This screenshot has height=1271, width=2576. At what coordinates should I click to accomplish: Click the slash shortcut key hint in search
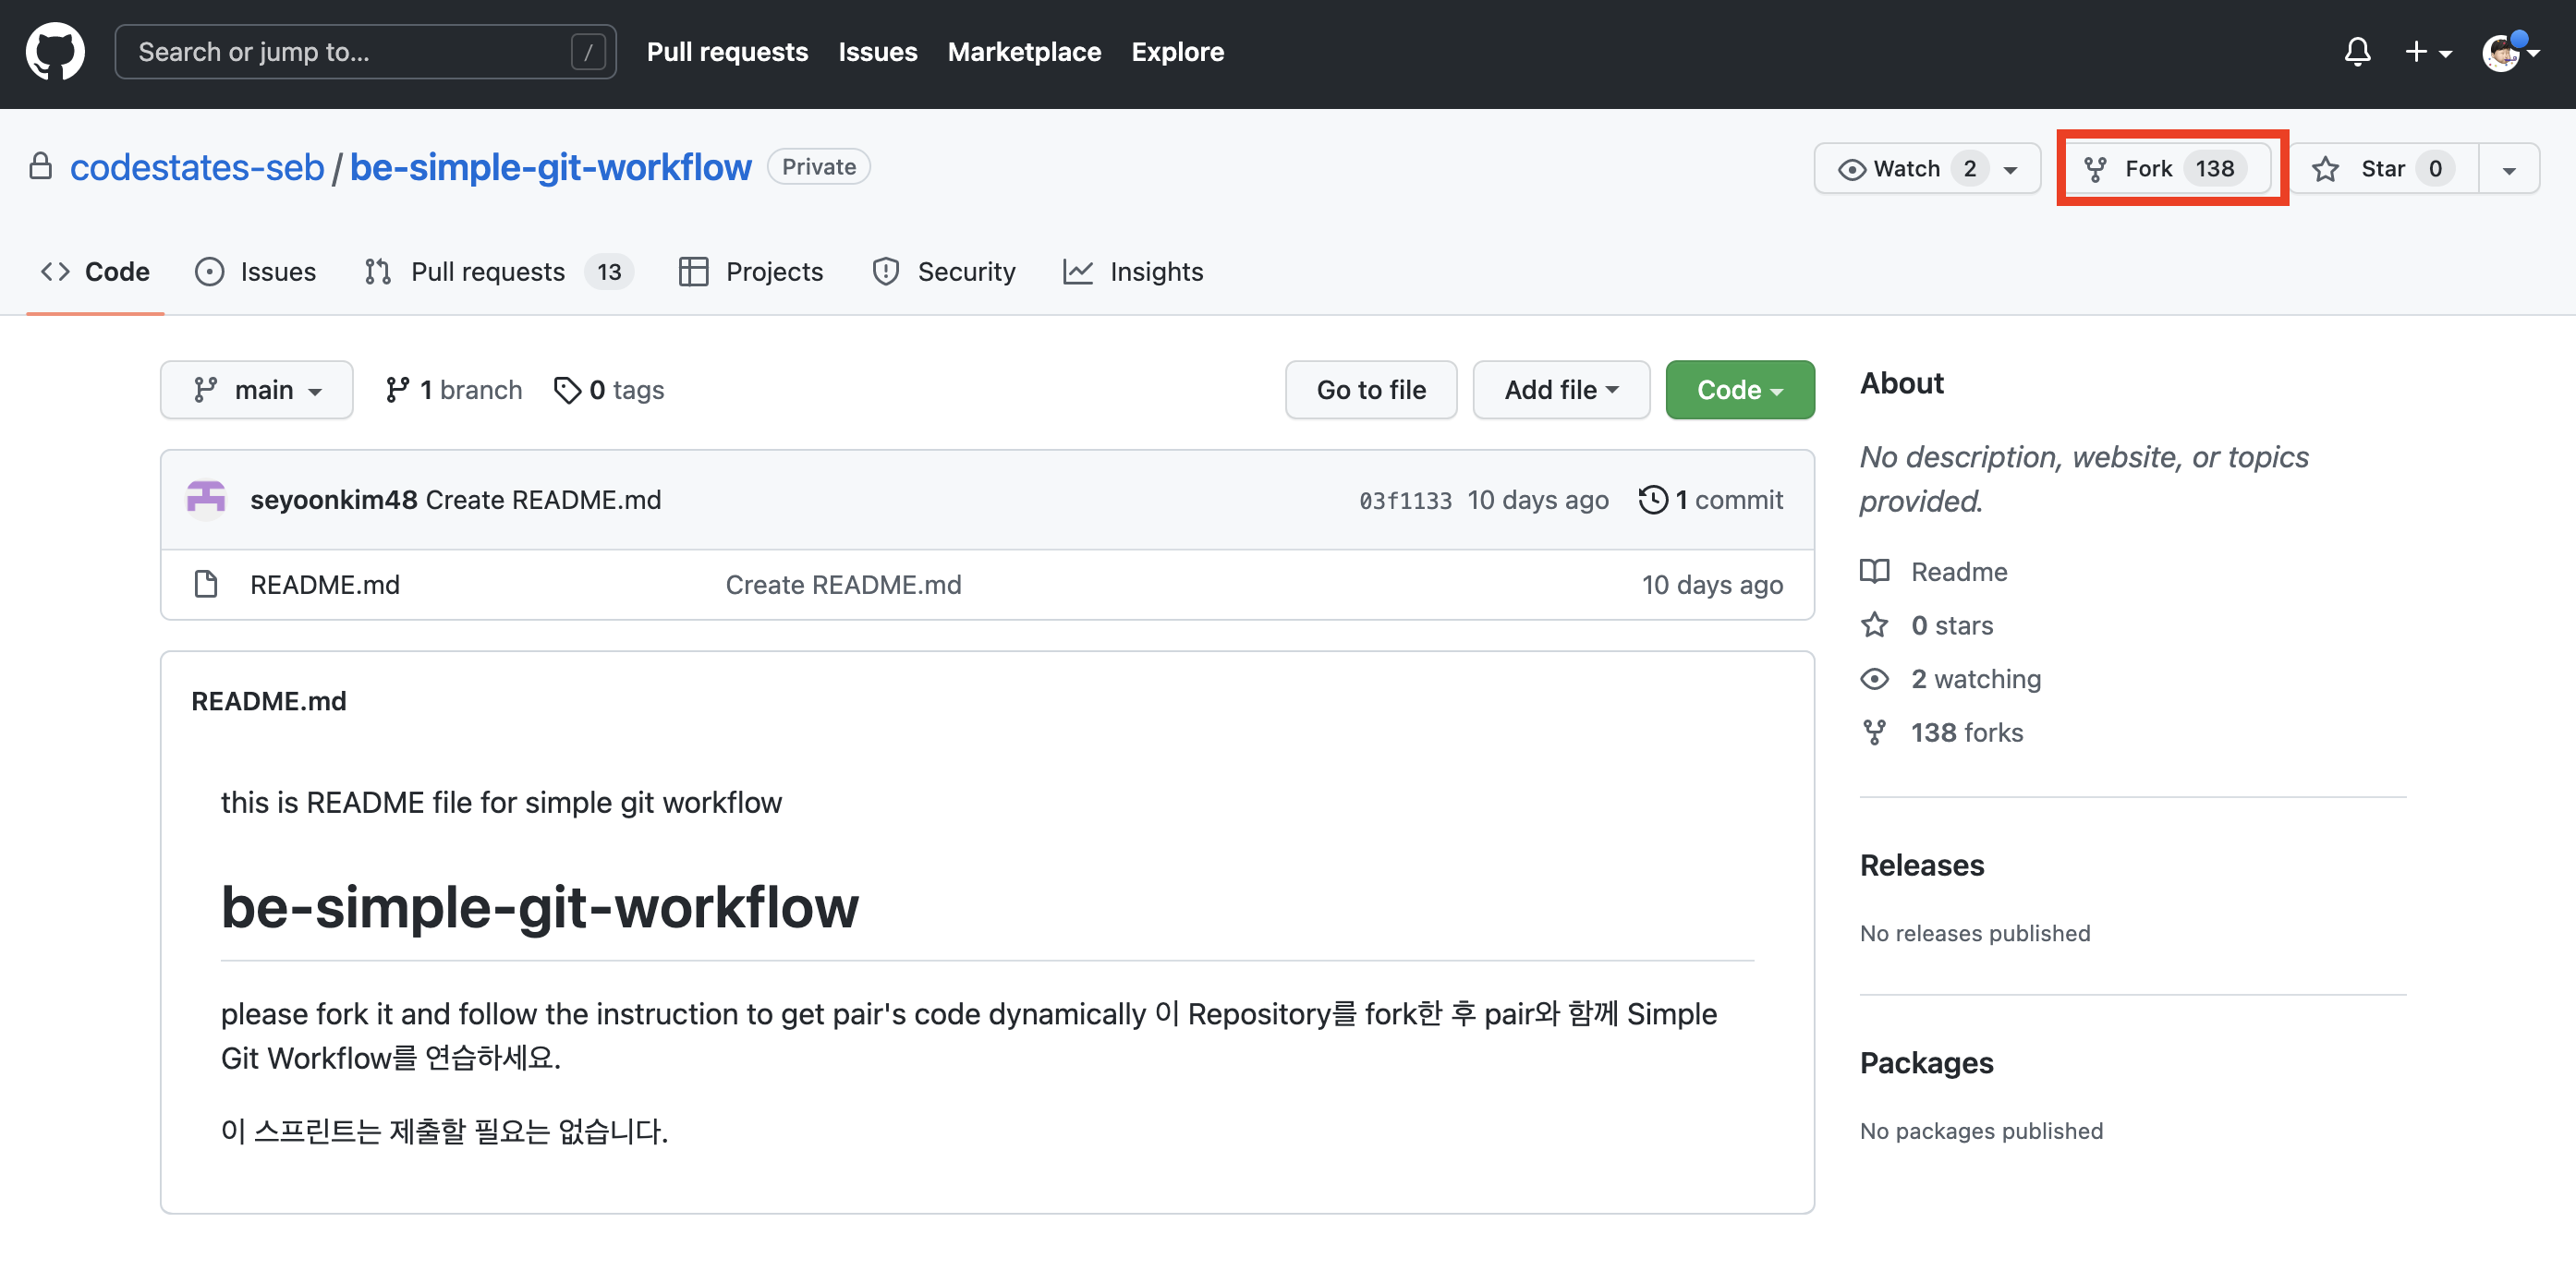(588, 52)
